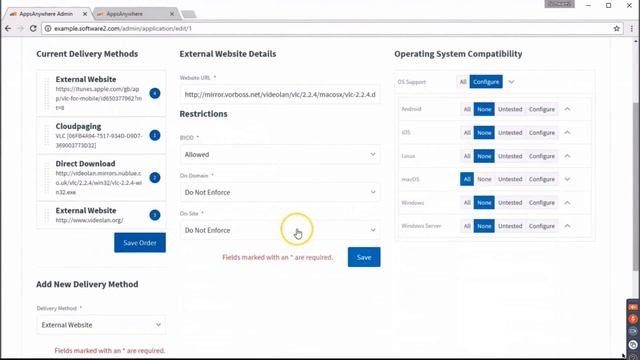
Task: View site information icon in address bar
Action: [48, 29]
